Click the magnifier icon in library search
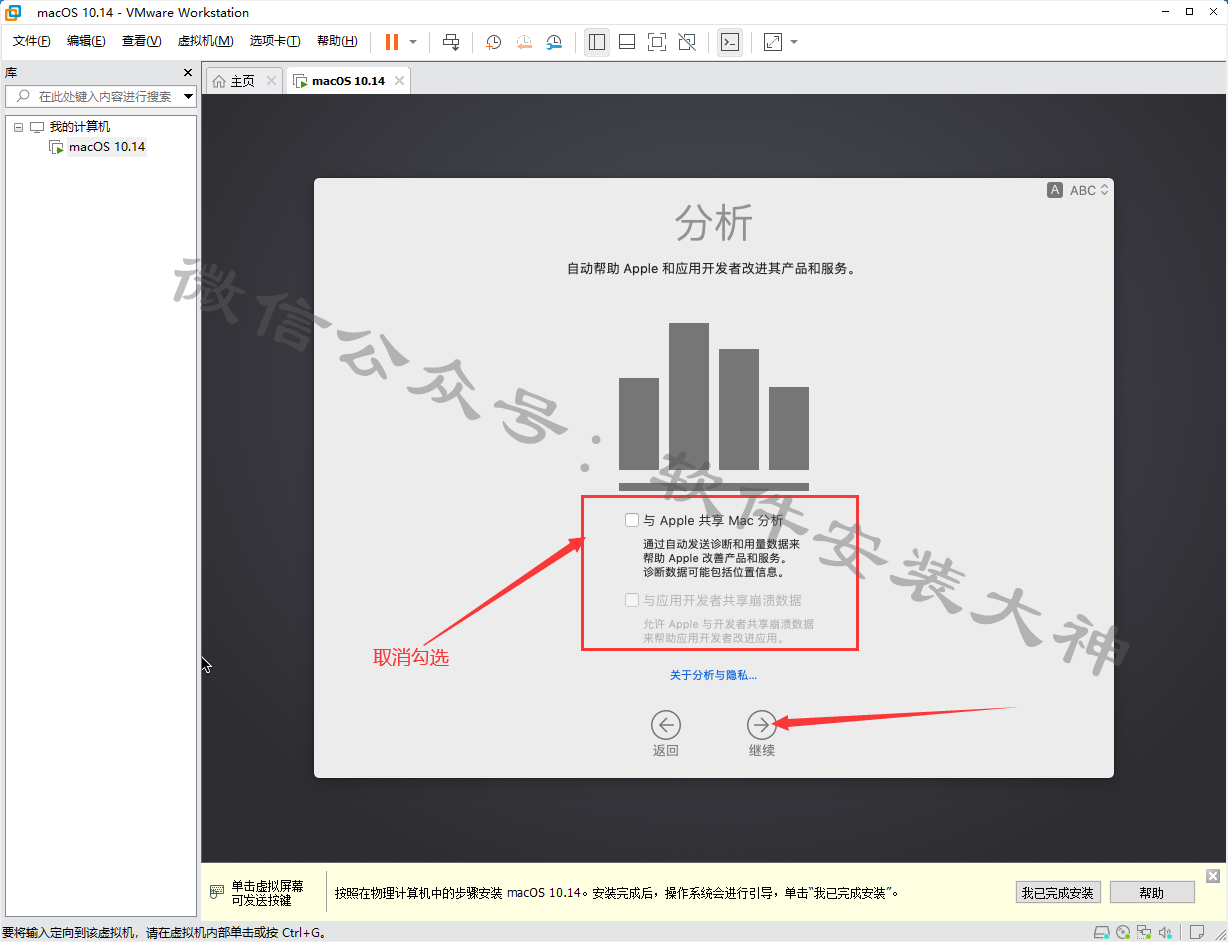Screen dimensions: 1228x942 click(x=23, y=96)
